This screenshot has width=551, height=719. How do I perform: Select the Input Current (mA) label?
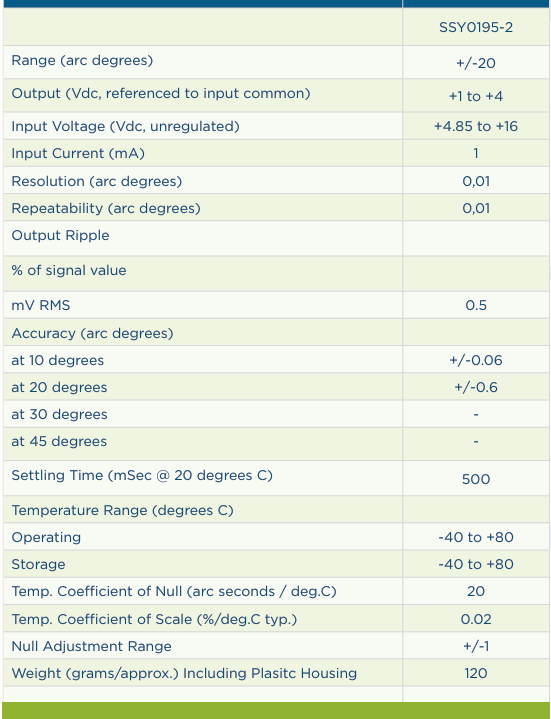tap(78, 153)
